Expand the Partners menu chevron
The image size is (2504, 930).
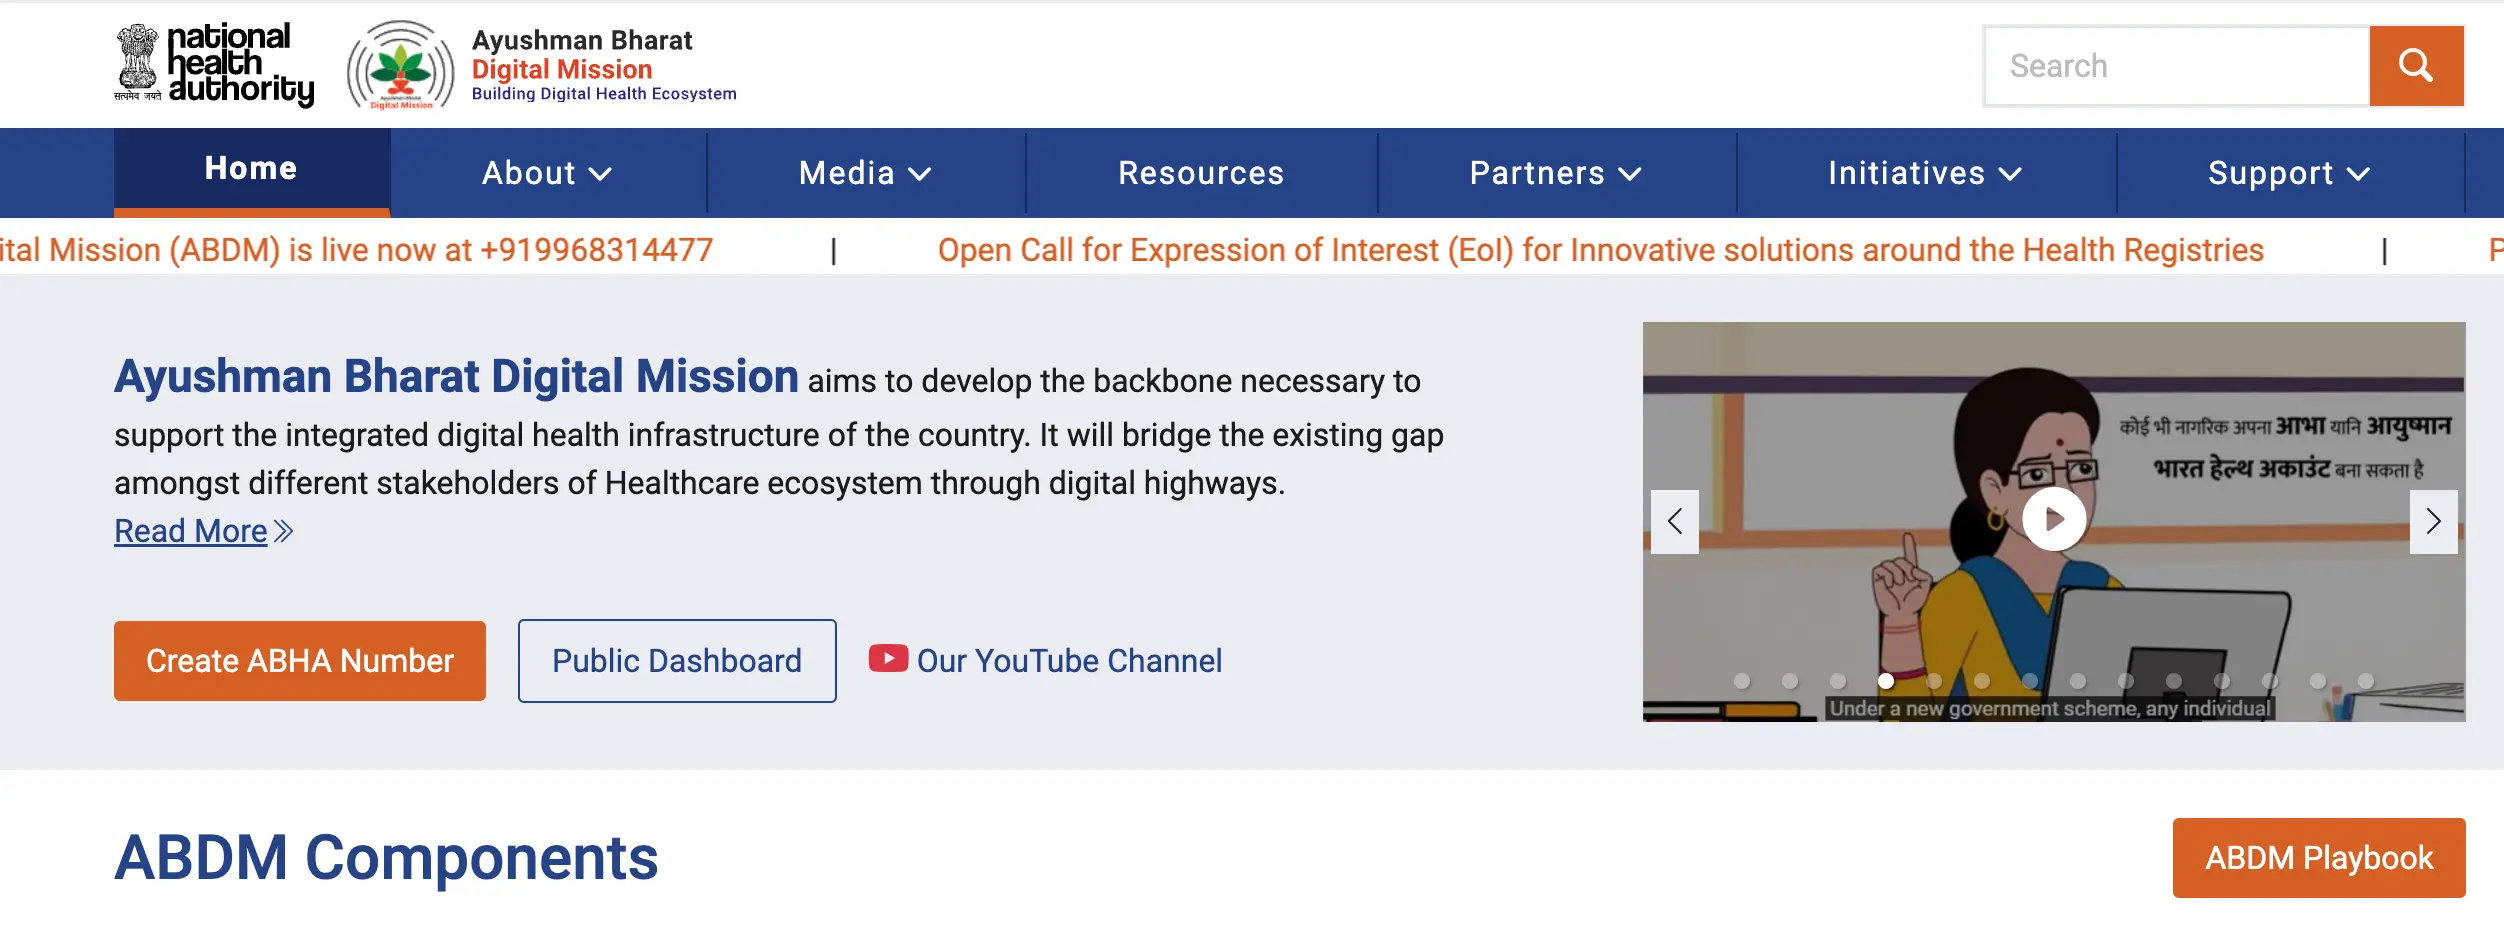point(1630,174)
